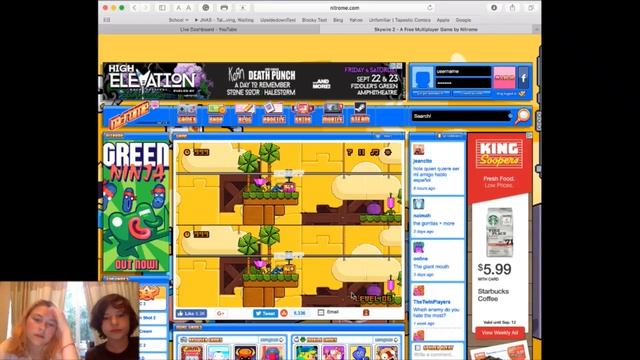Open the Blog section icon
This screenshot has height=360, width=640.
pyautogui.click(x=245, y=114)
